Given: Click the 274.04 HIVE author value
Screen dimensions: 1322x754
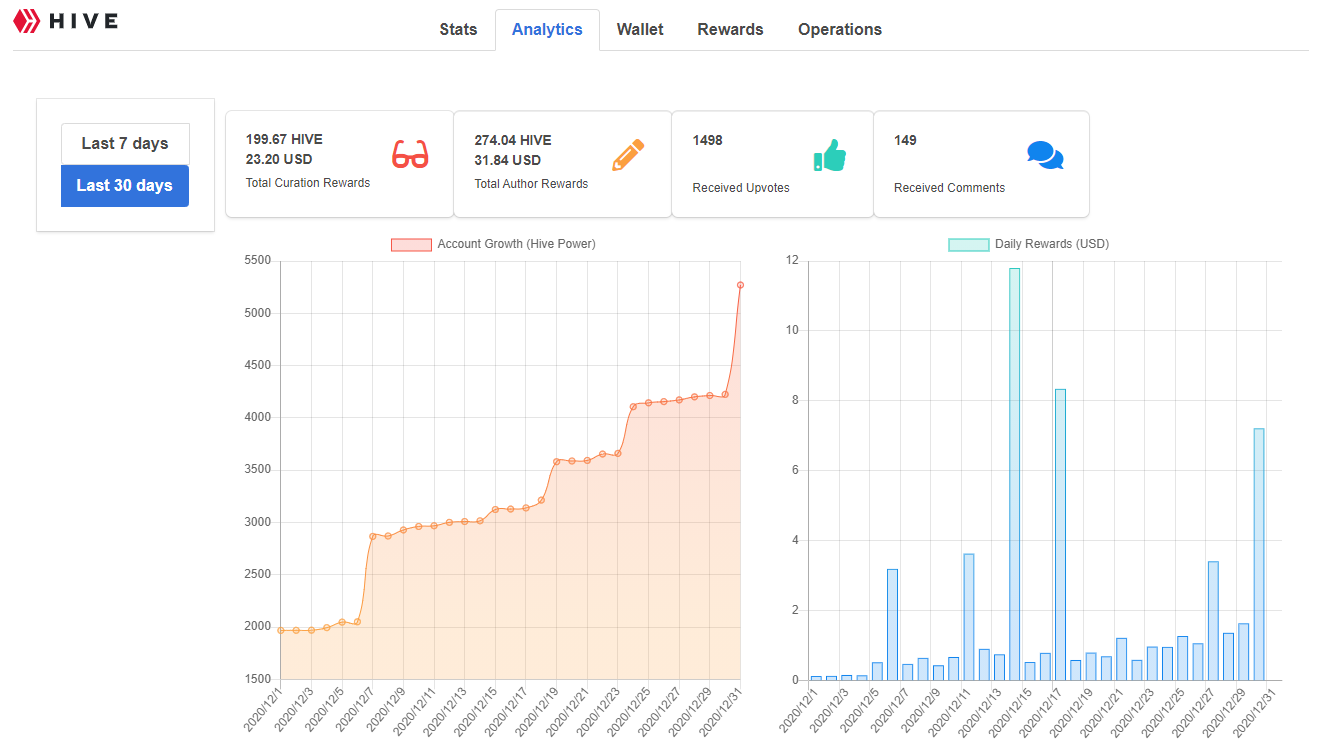Looking at the screenshot, I should pyautogui.click(x=513, y=140).
